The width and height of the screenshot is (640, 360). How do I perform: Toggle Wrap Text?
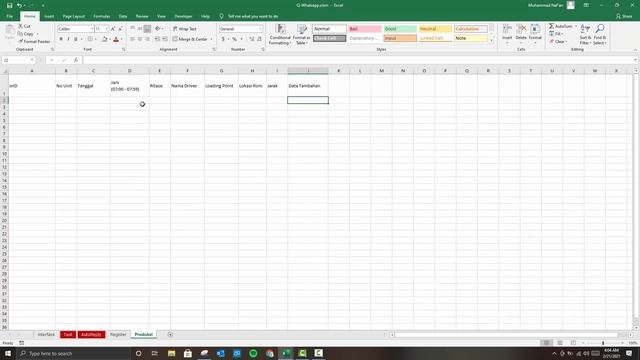[x=184, y=29]
